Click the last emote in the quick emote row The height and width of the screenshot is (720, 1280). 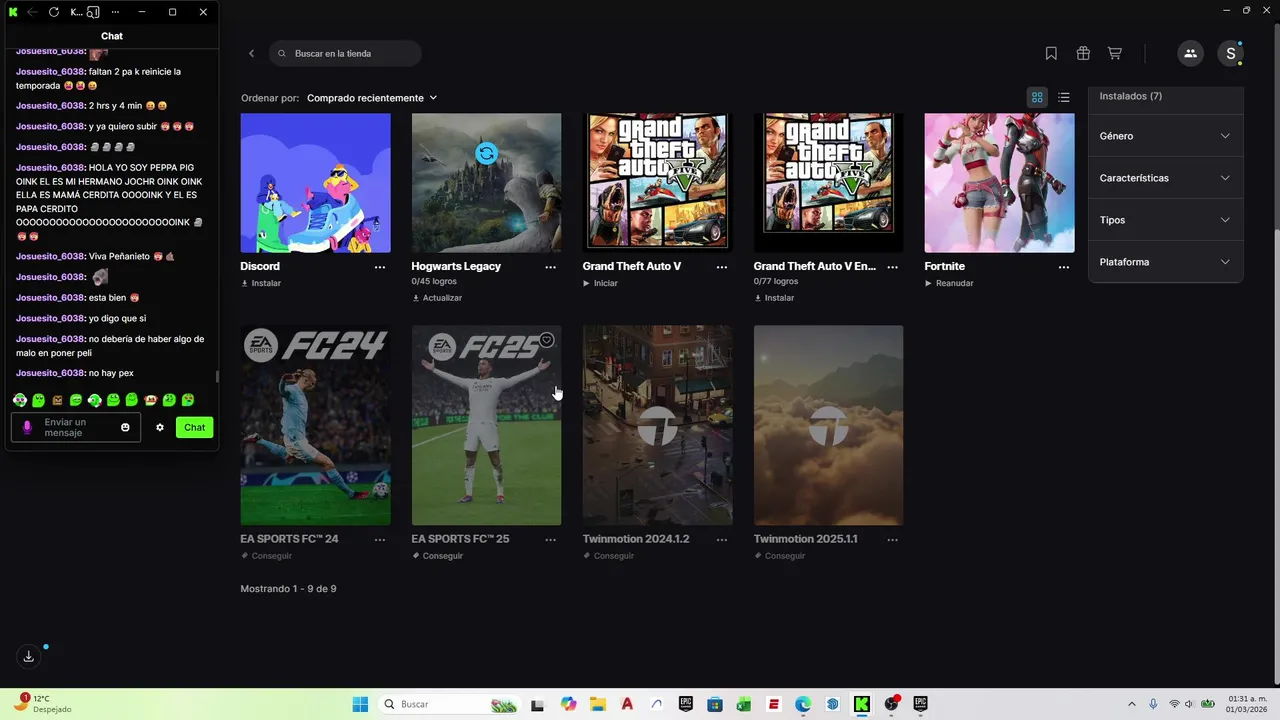187,400
